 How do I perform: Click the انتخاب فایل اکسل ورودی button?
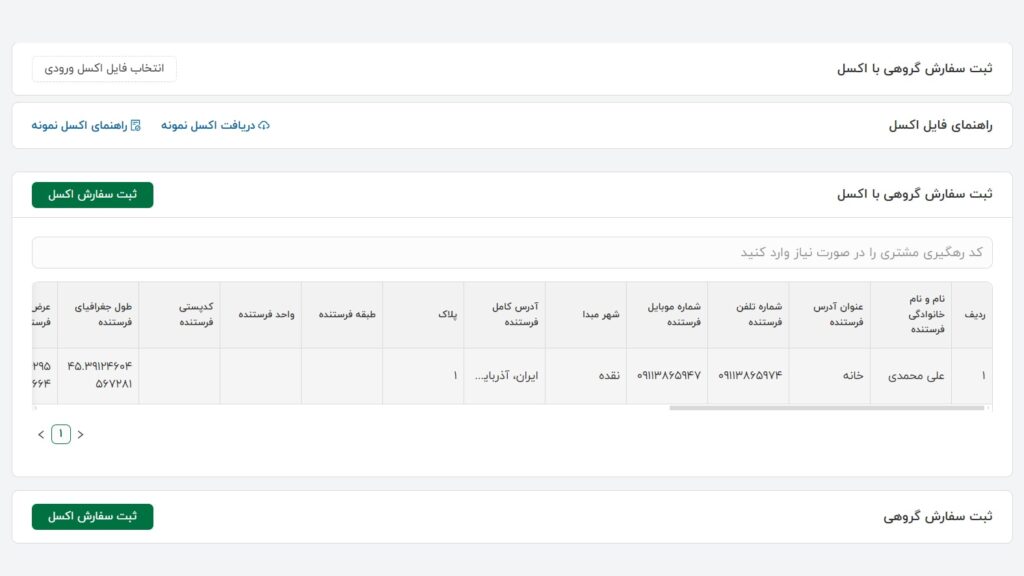(x=103, y=68)
